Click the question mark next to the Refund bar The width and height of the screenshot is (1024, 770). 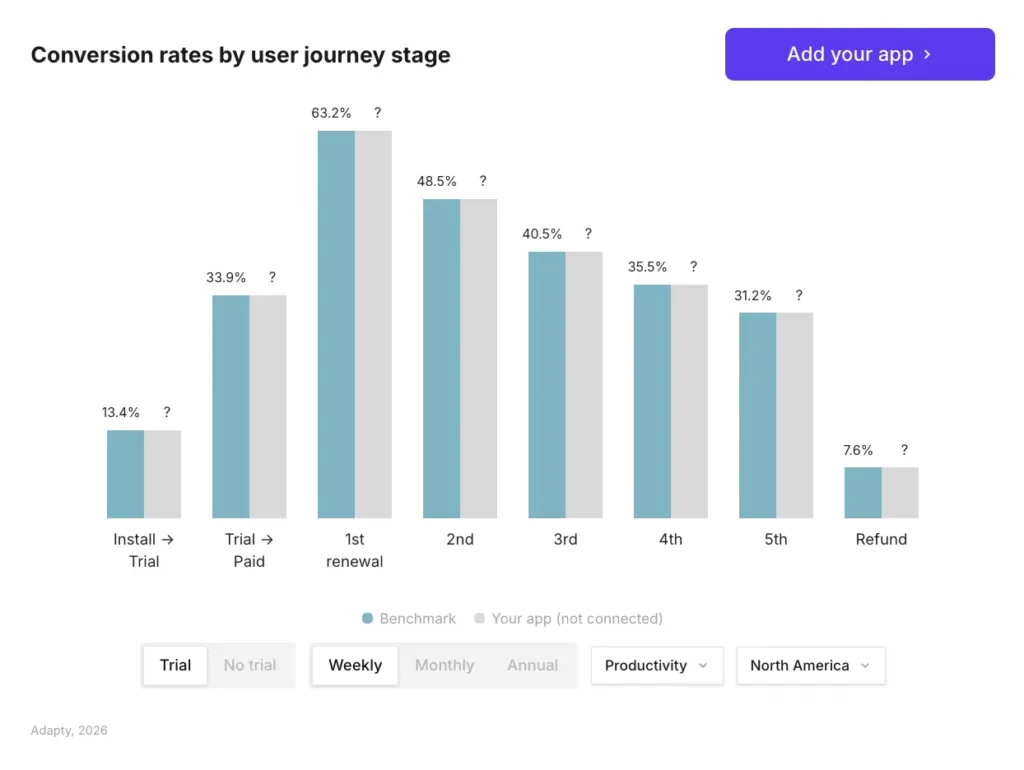(x=904, y=450)
